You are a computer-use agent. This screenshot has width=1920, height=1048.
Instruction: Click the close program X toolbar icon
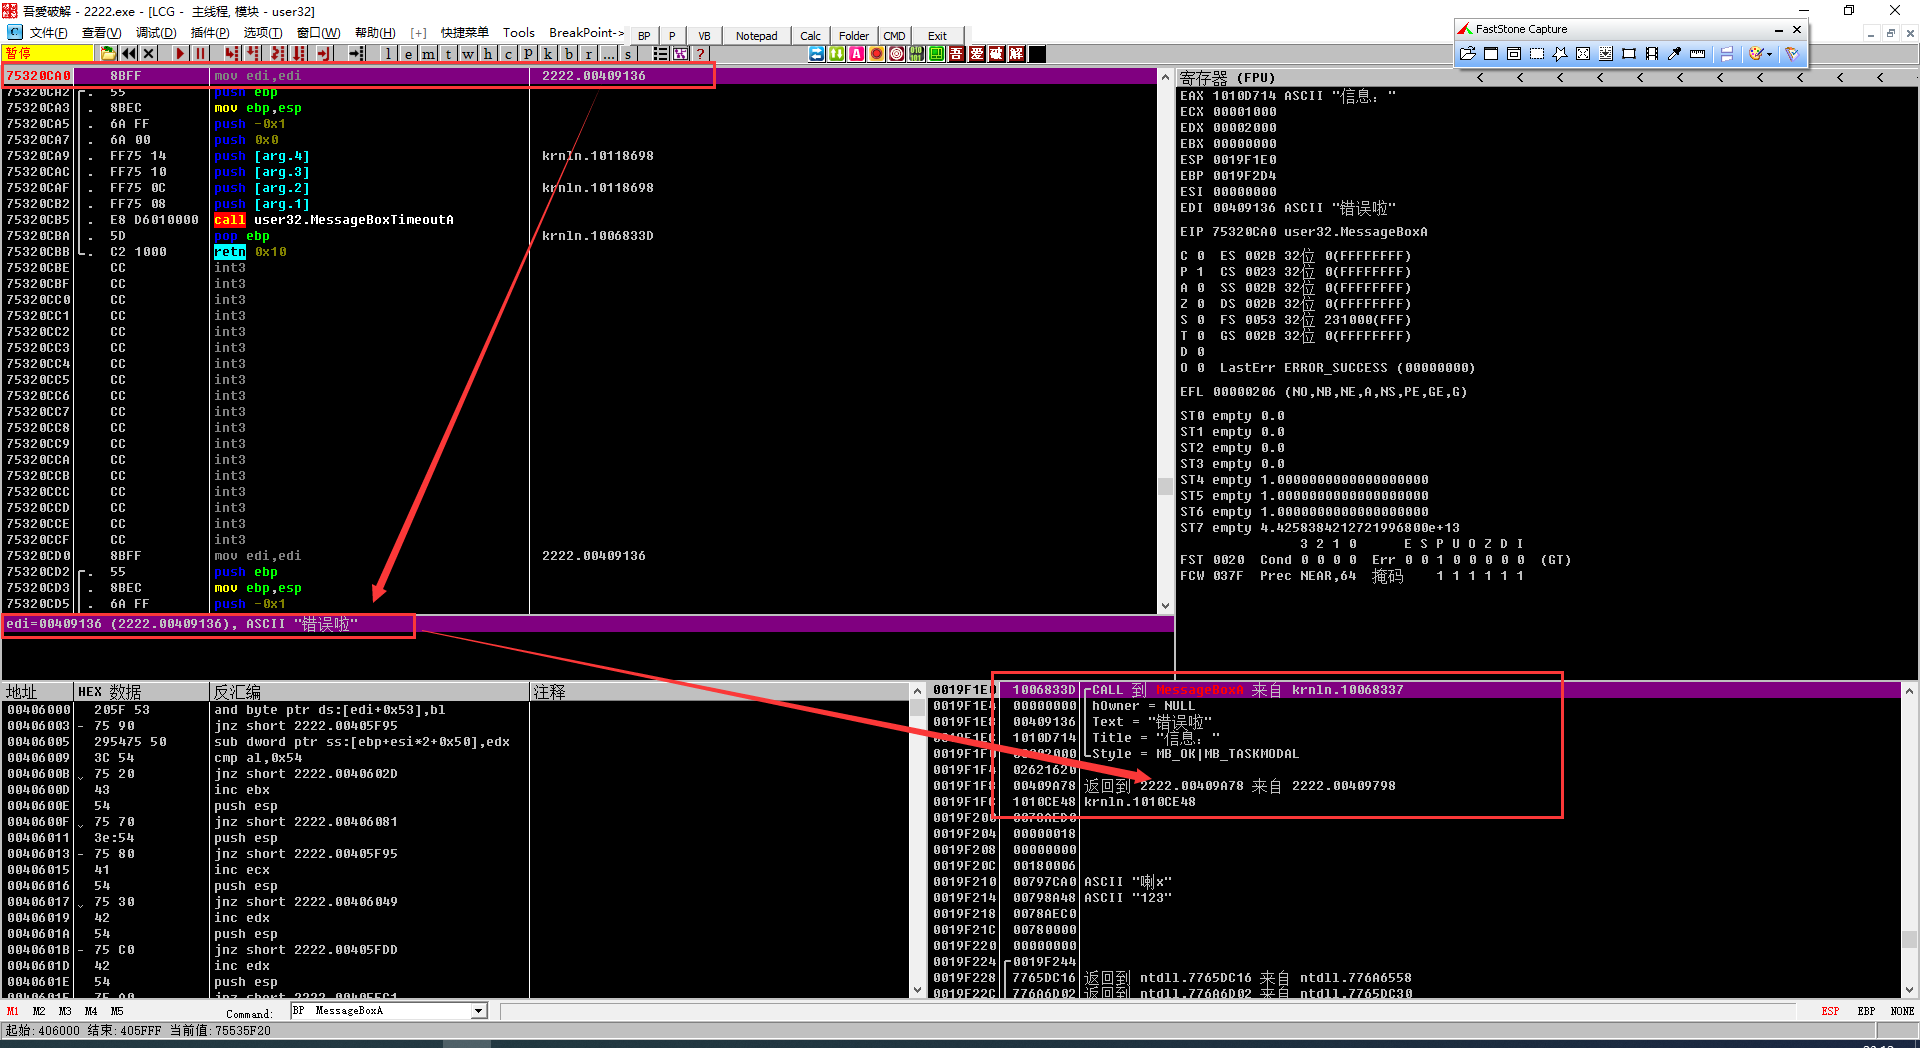tap(149, 53)
